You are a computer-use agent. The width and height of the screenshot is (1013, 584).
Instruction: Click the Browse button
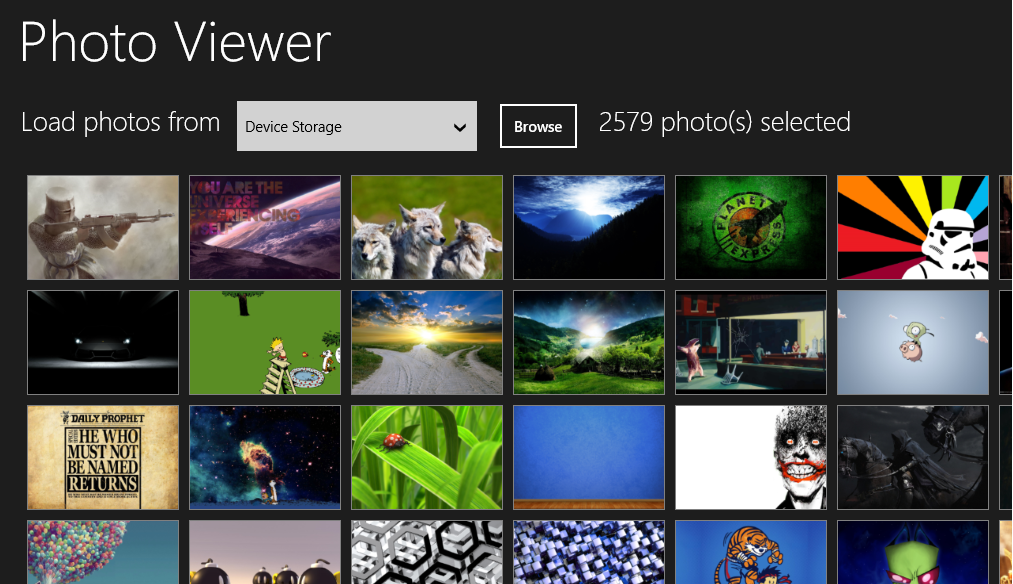[x=538, y=126]
